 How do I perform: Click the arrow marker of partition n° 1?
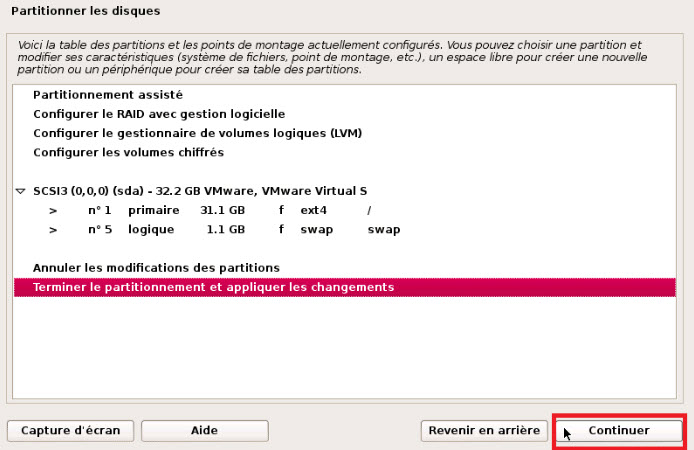(x=53, y=211)
